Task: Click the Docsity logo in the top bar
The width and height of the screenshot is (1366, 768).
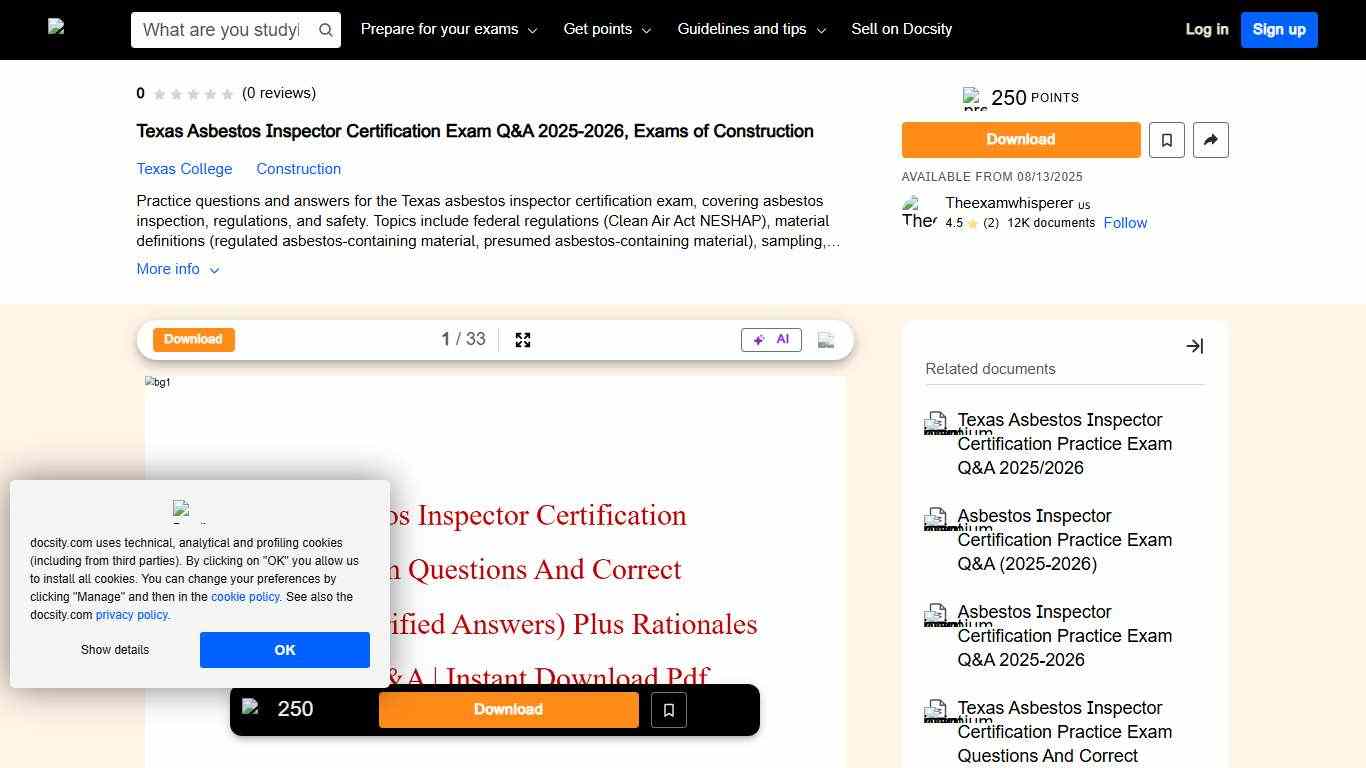Action: pyautogui.click(x=57, y=29)
